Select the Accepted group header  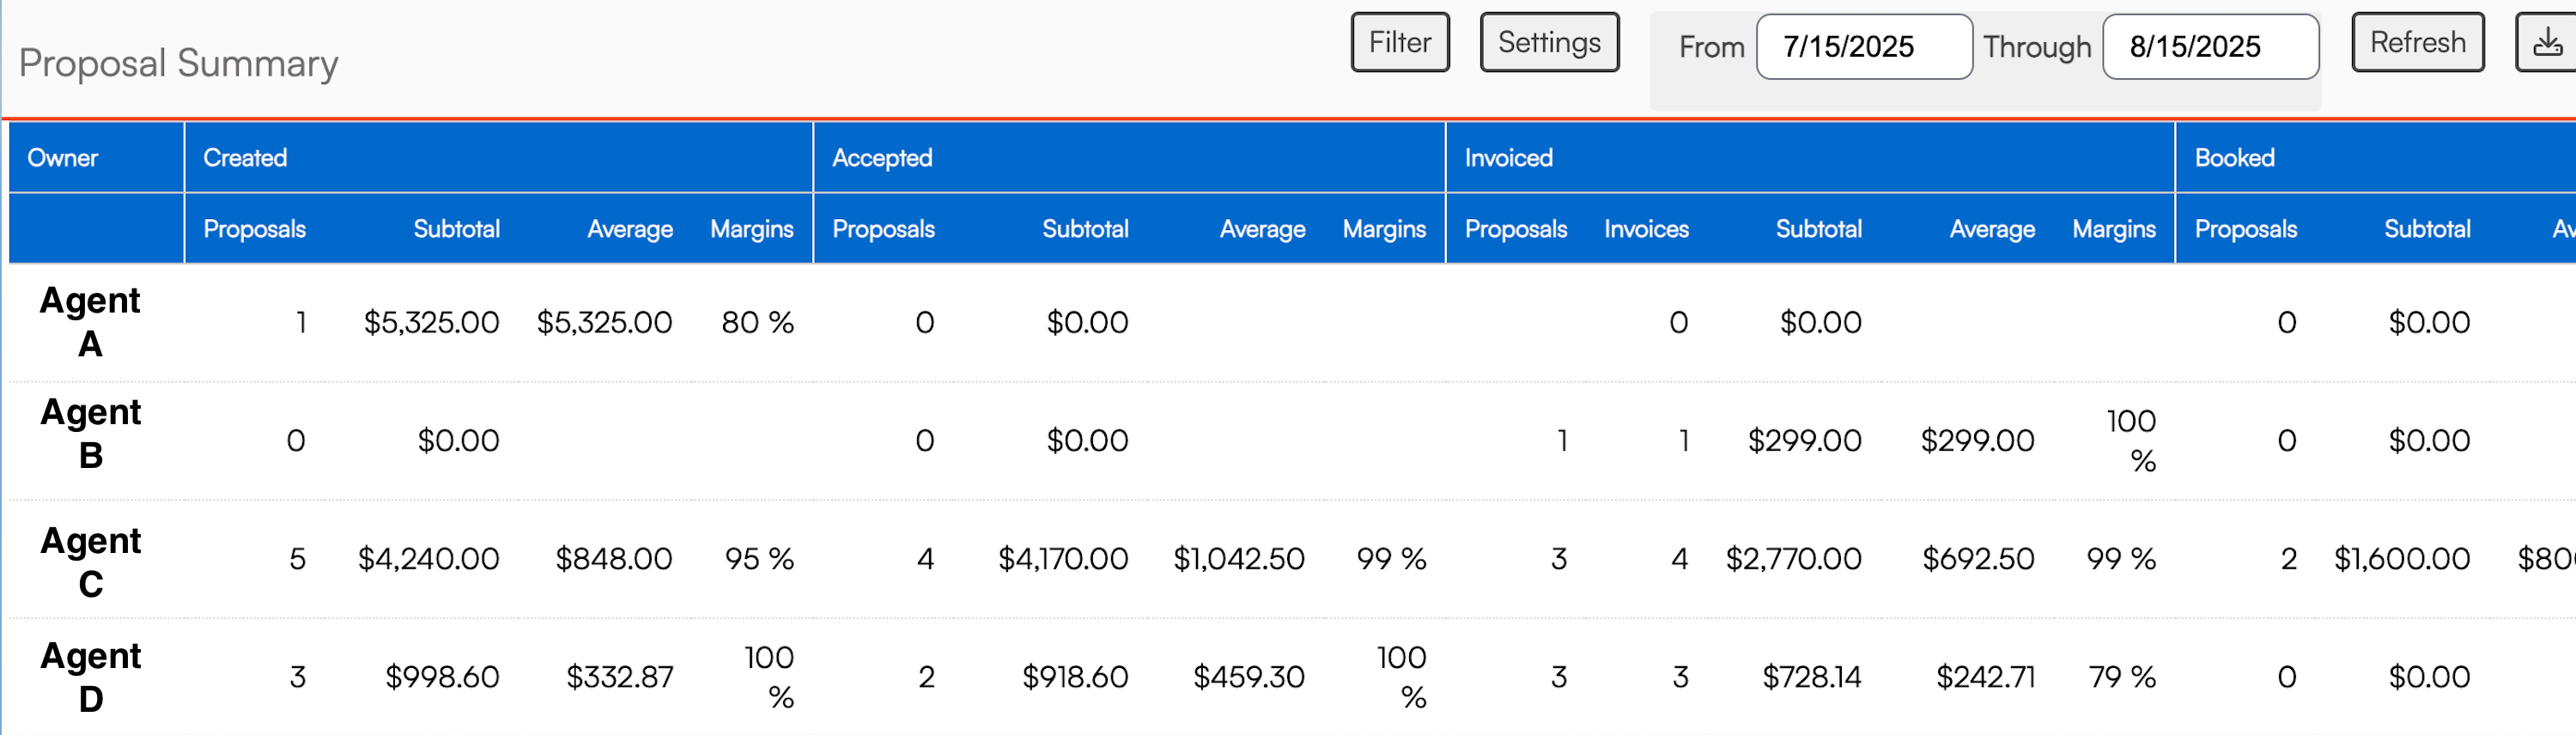pos(881,158)
